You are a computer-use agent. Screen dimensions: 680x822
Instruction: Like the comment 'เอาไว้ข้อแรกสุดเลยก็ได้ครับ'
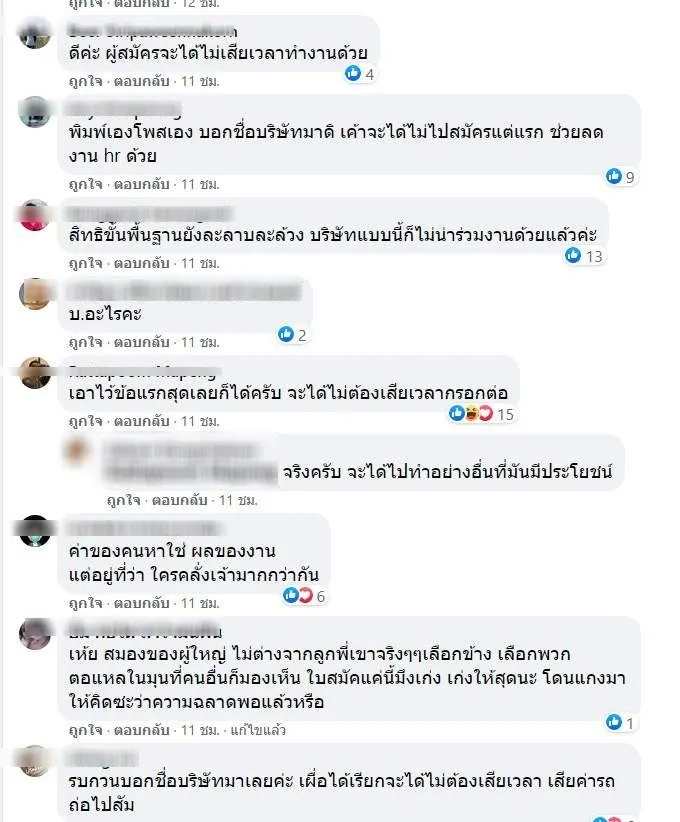(85, 421)
